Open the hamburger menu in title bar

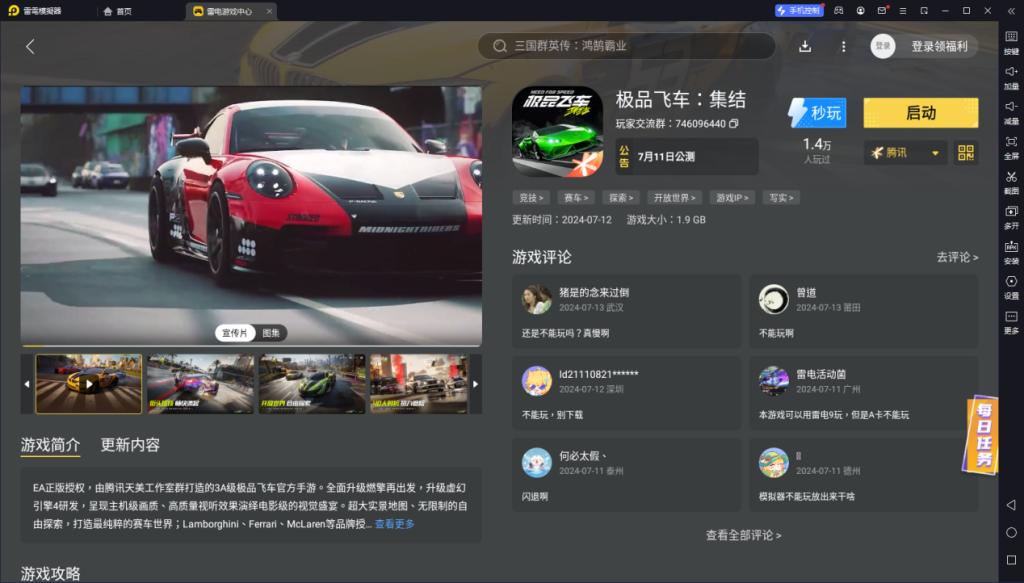903,10
